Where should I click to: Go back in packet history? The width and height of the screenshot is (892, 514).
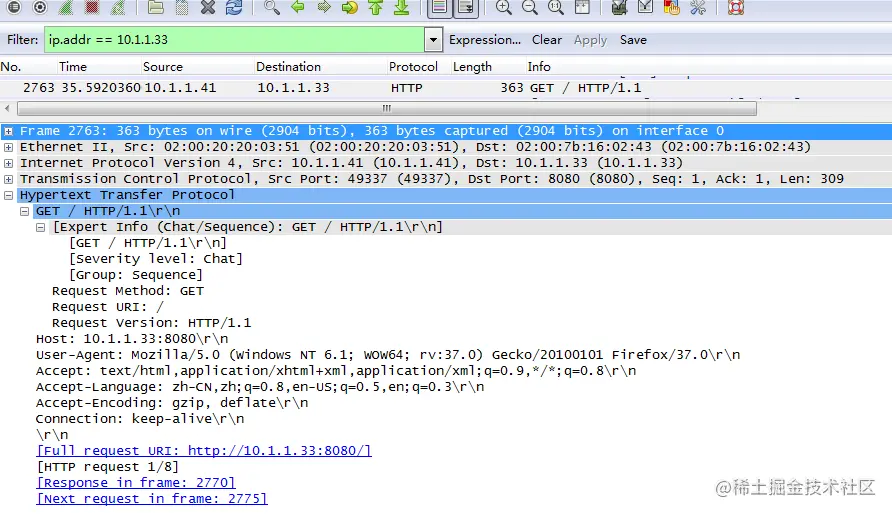pos(298,7)
